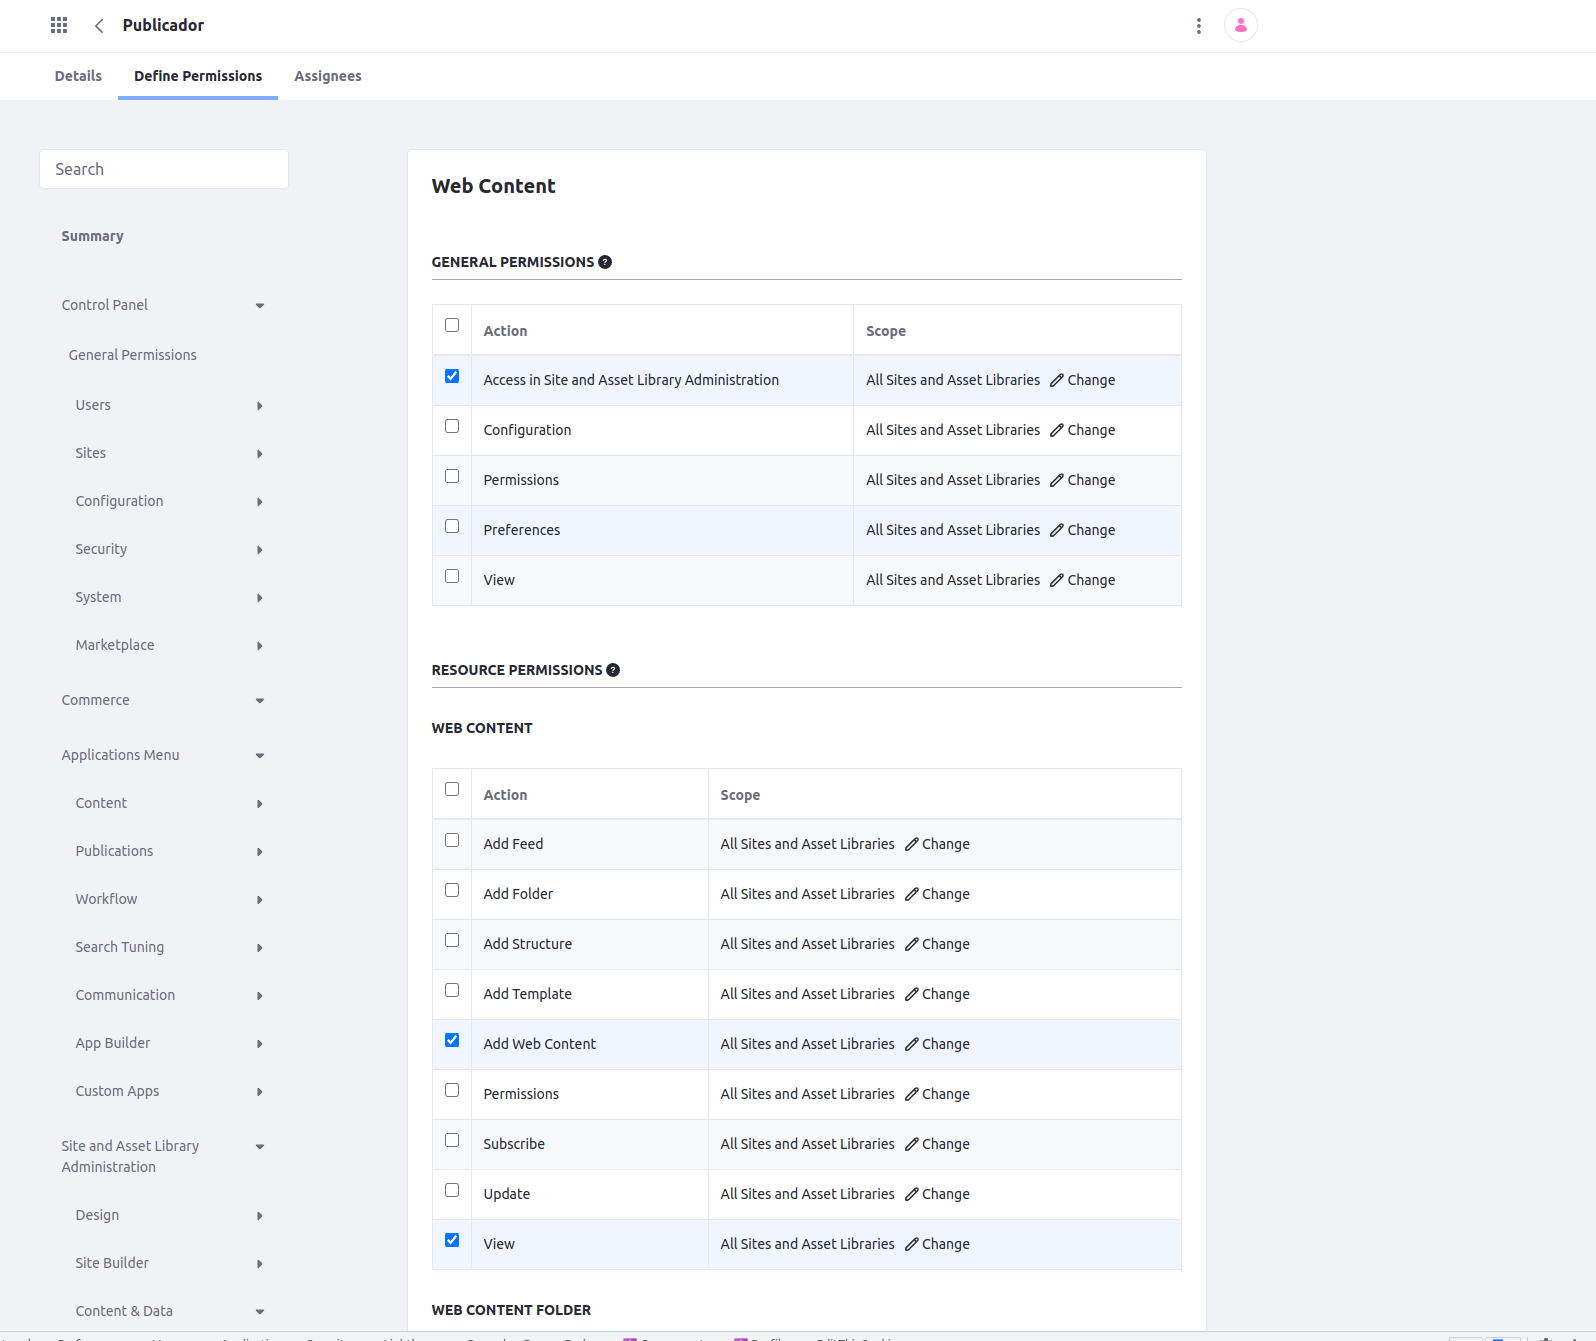Change scope for Add Folder
Viewport: 1596px width, 1341px height.
(x=937, y=894)
